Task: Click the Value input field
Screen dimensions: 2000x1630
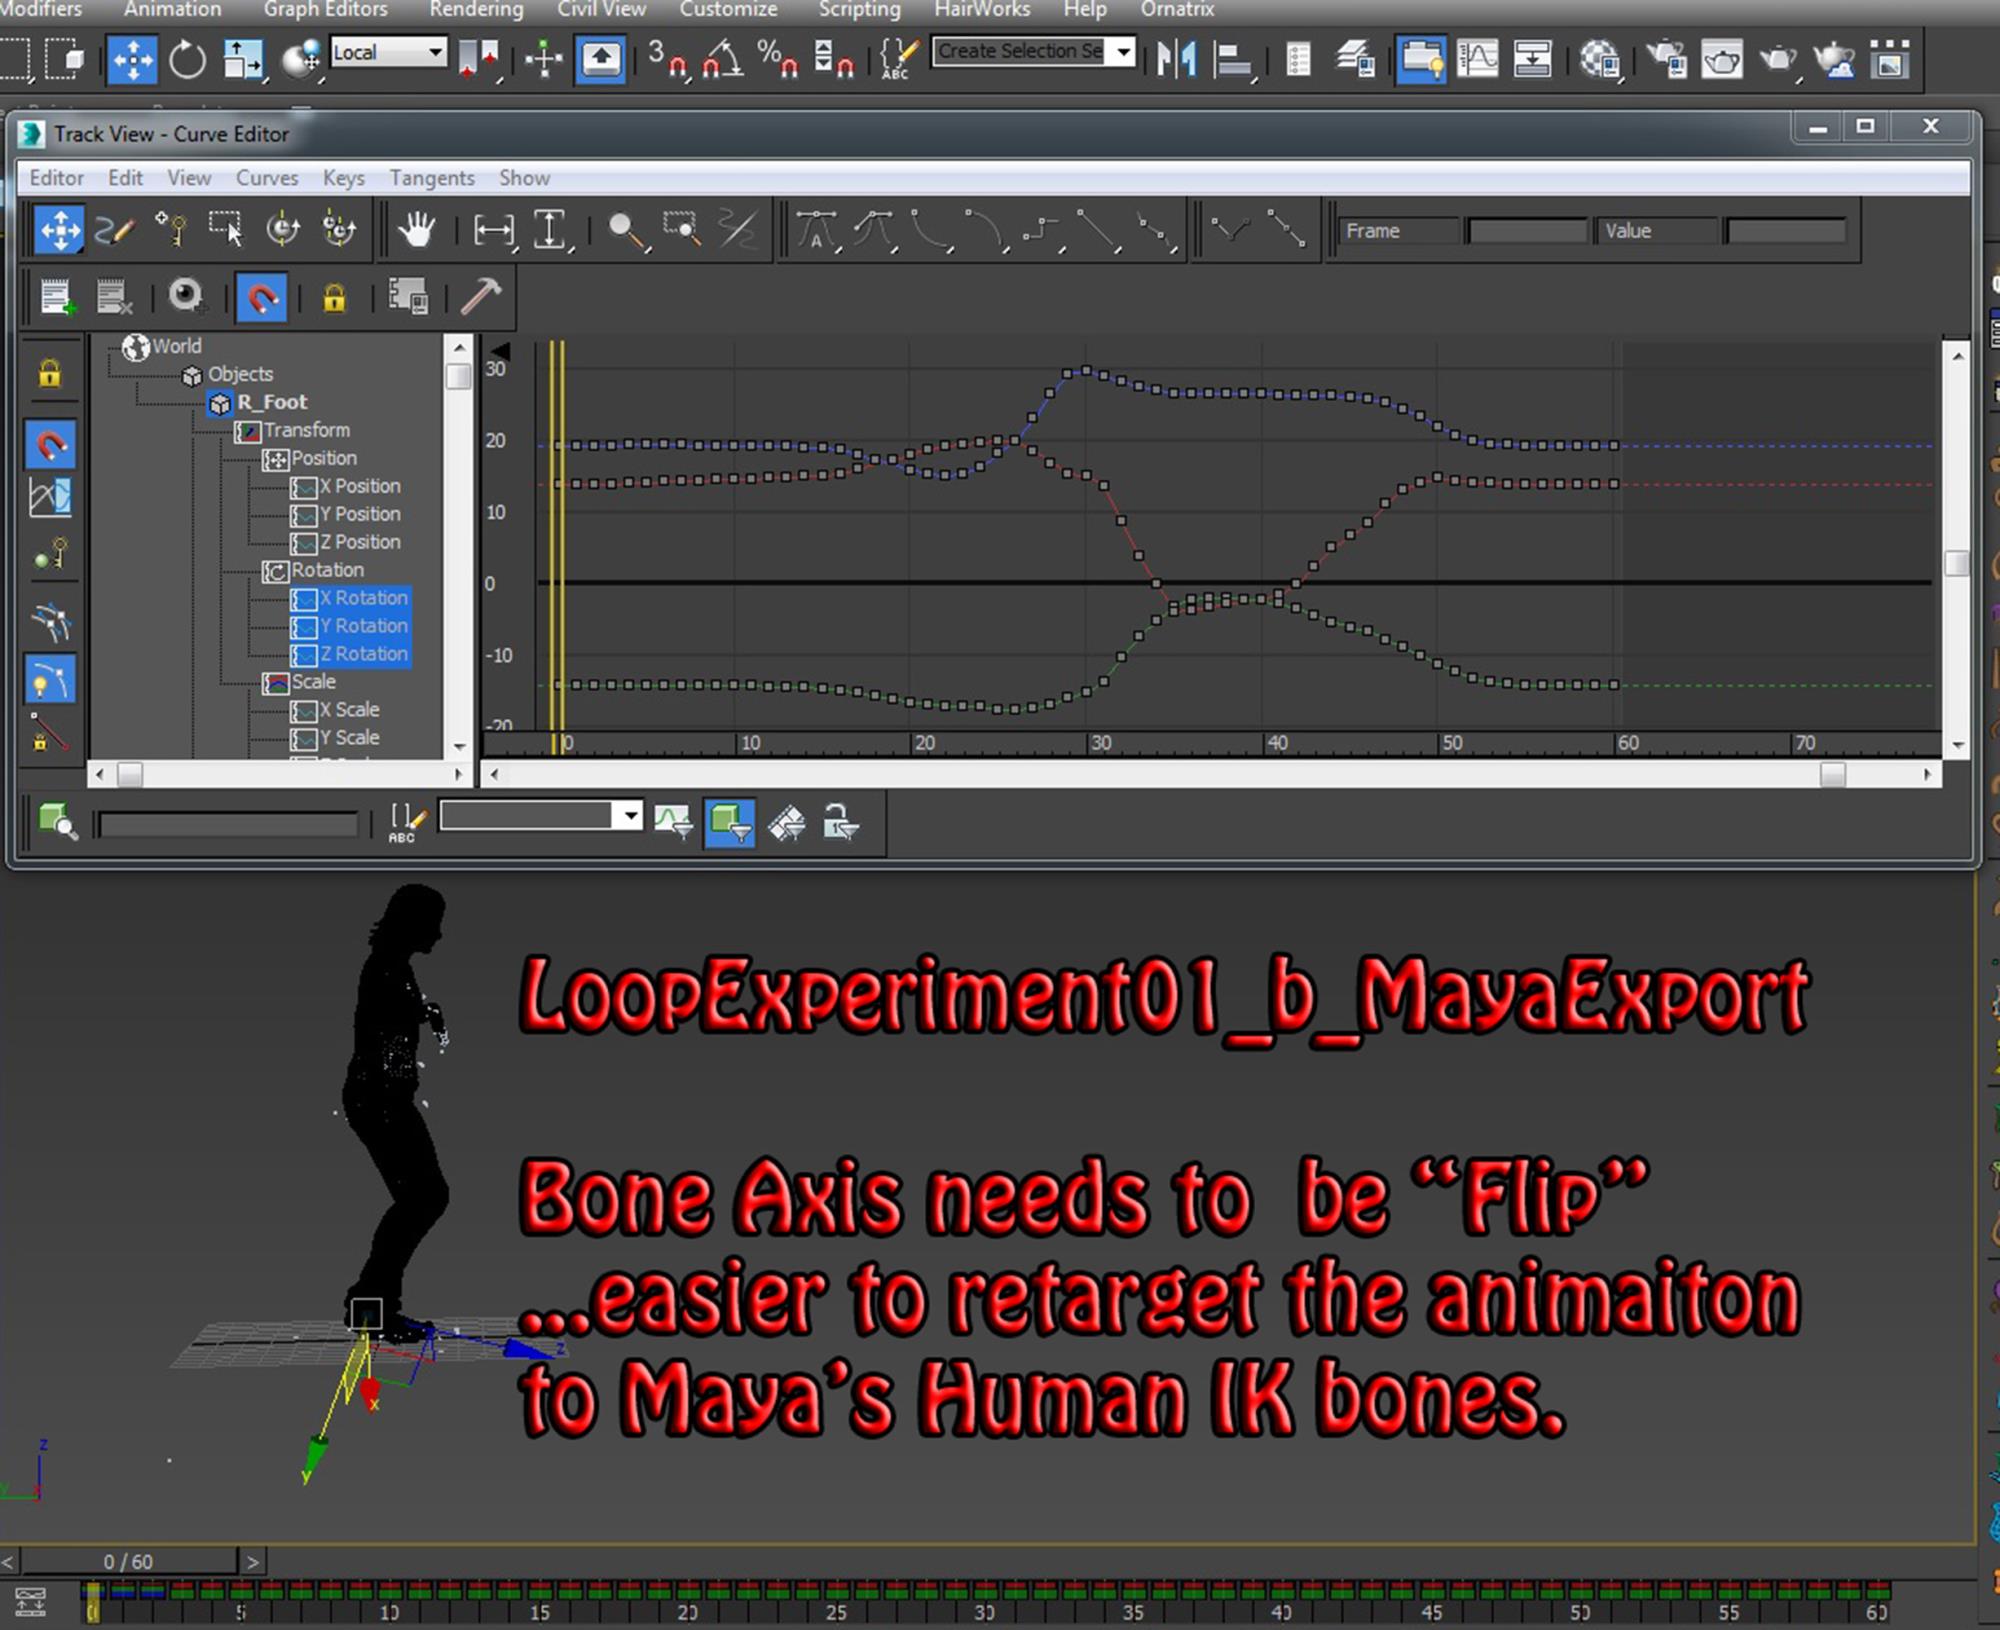Action: (1786, 231)
